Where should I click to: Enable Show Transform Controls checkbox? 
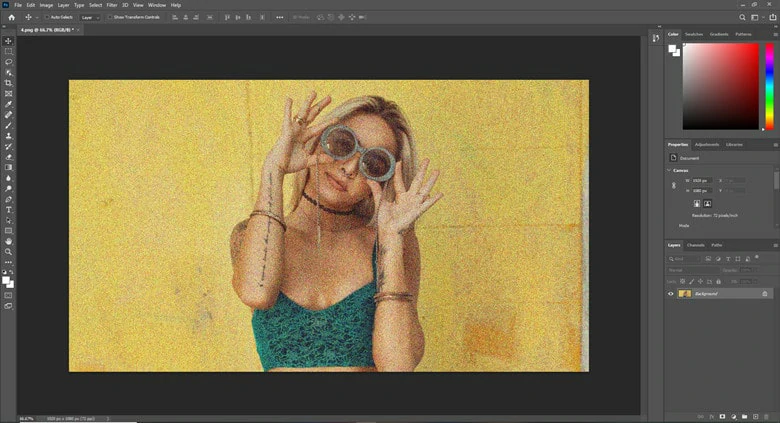click(110, 17)
